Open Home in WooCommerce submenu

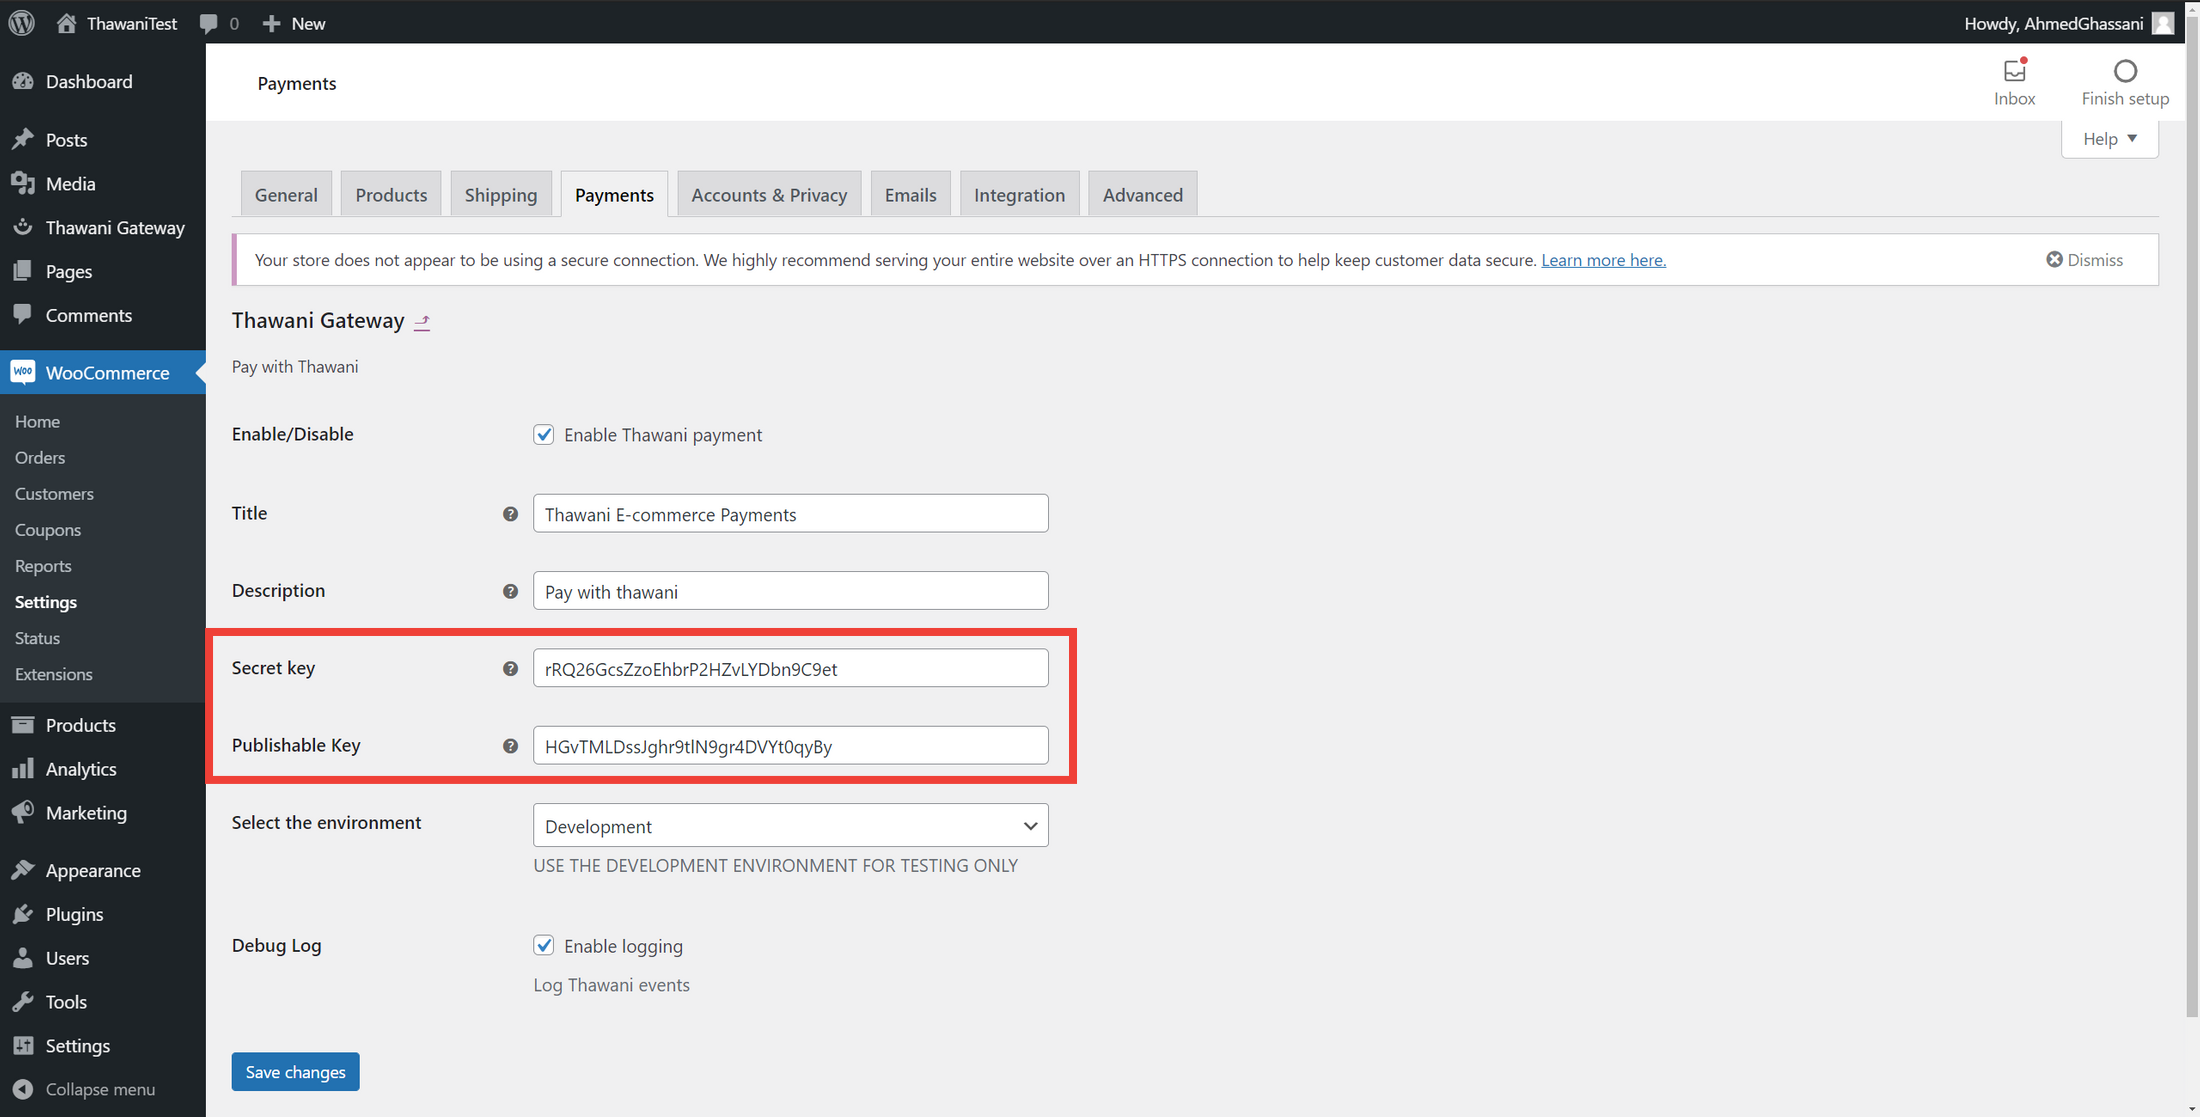(38, 421)
